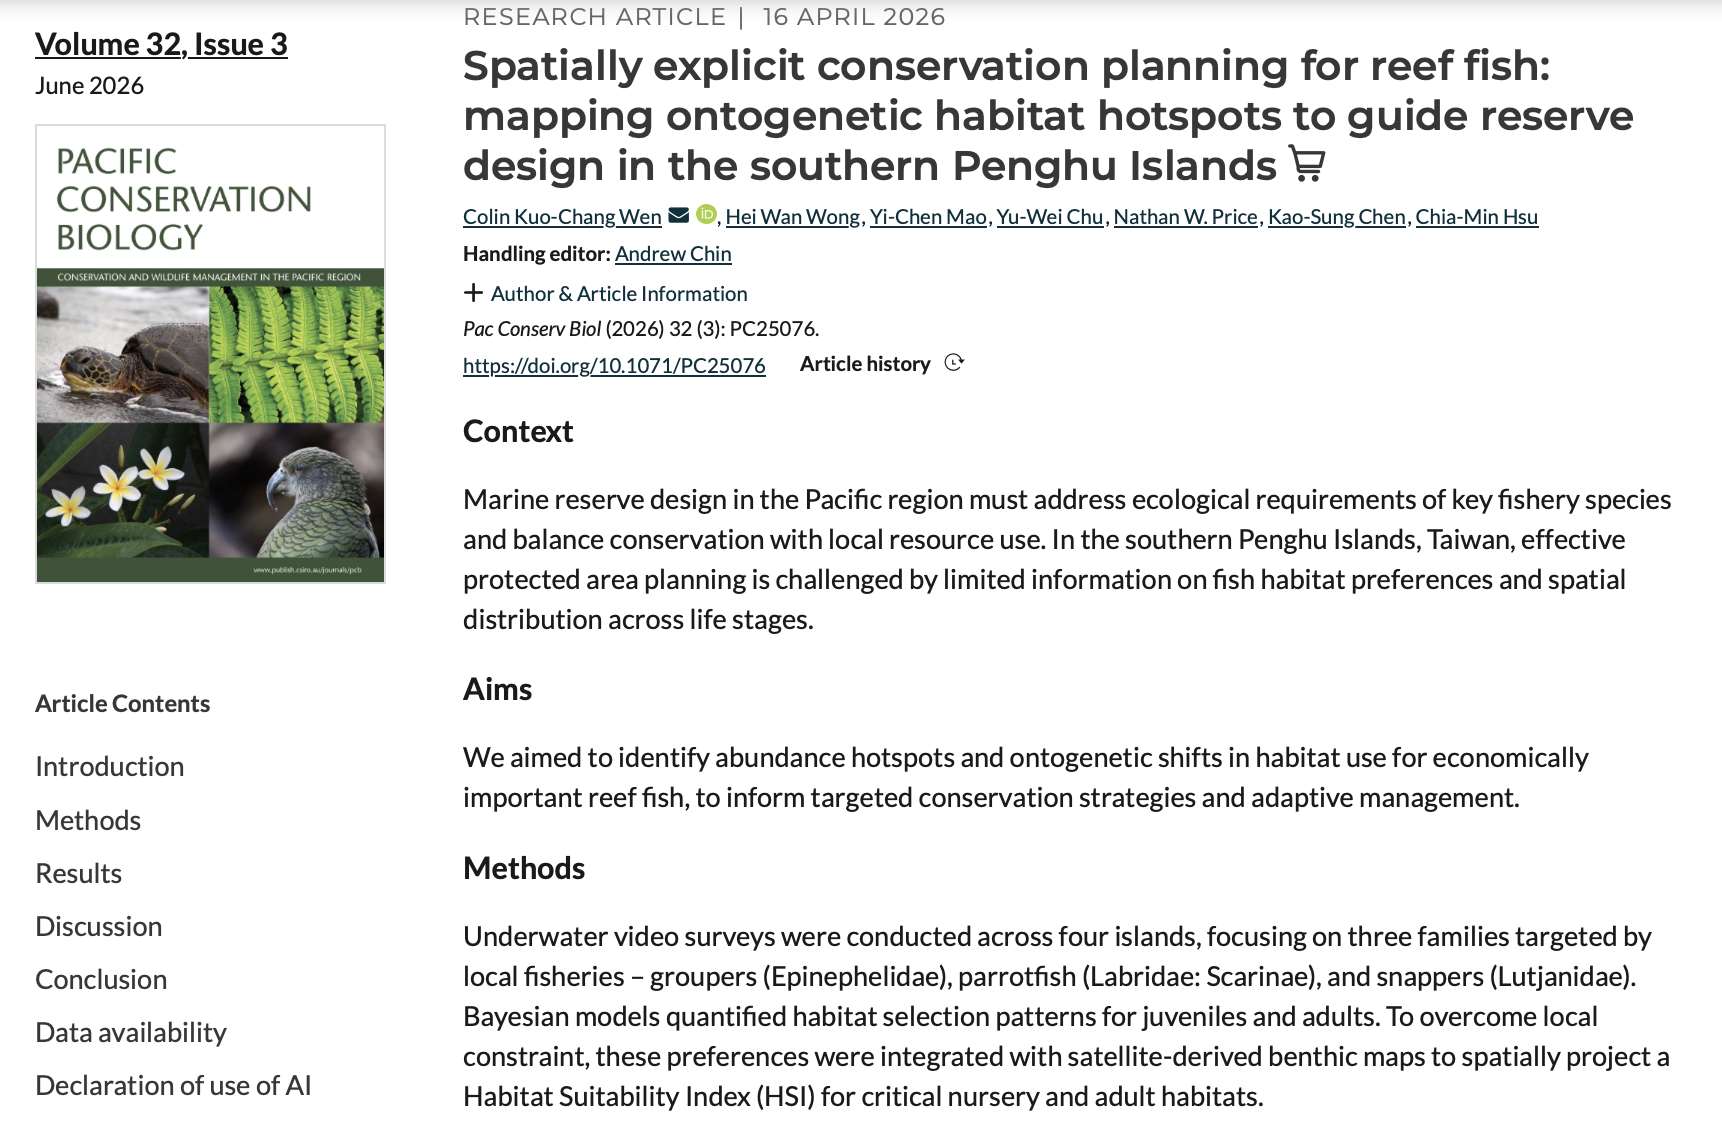Open Declaration of use of AI section
The height and width of the screenshot is (1124, 1722).
pyautogui.click(x=173, y=1086)
